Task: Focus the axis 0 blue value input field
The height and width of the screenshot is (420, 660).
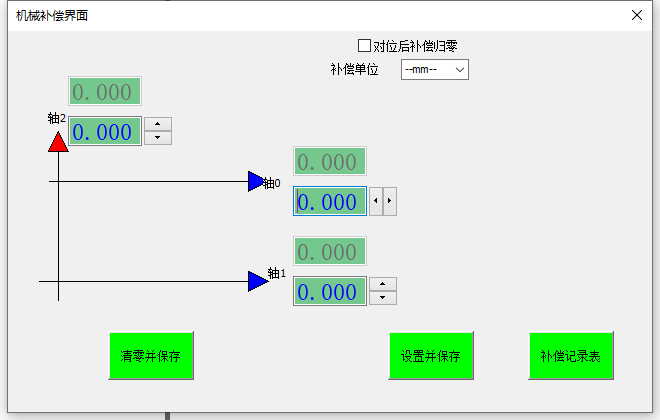Action: pos(330,202)
